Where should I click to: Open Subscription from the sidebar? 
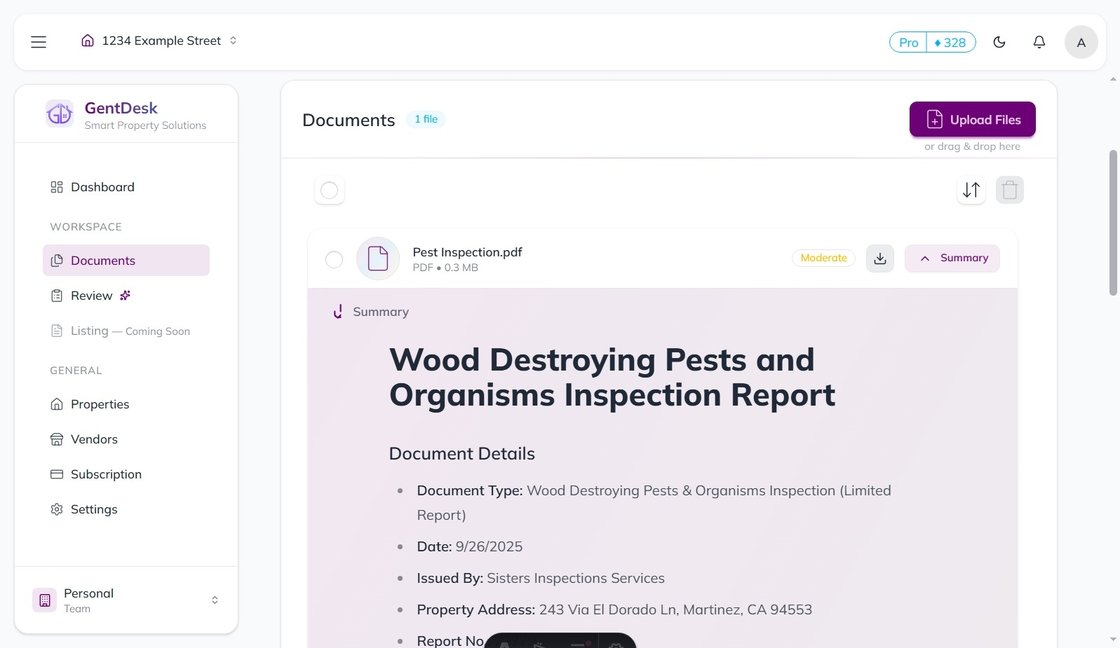[106, 473]
